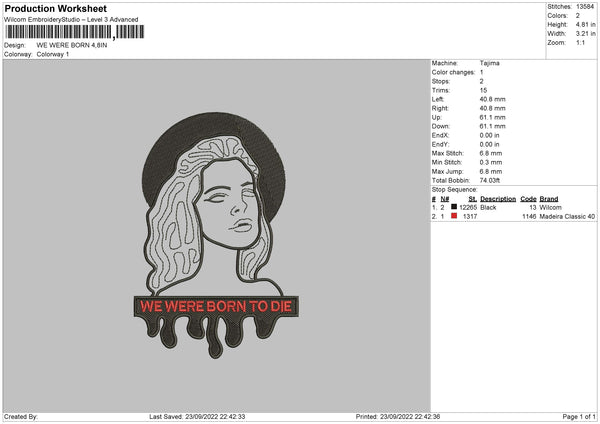600x424 pixels.
Task: Click the 'Stop Sequence:' heading
Action: pos(455,190)
